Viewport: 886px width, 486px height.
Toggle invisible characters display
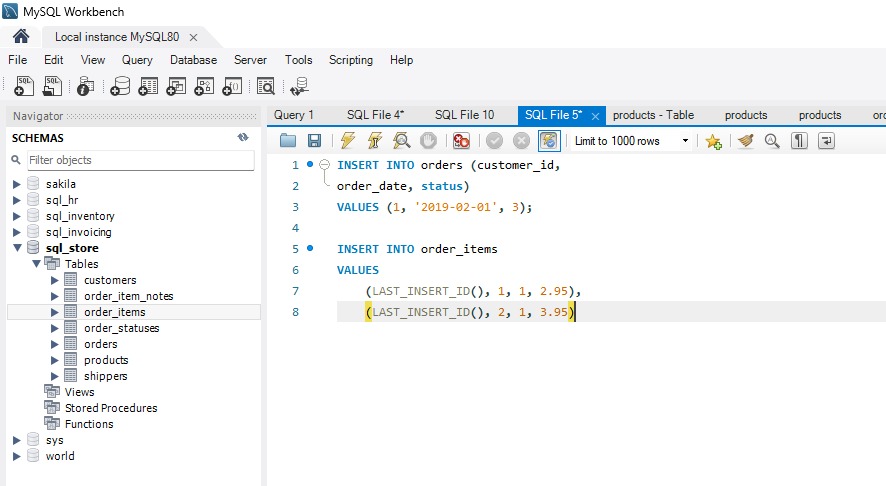[799, 141]
